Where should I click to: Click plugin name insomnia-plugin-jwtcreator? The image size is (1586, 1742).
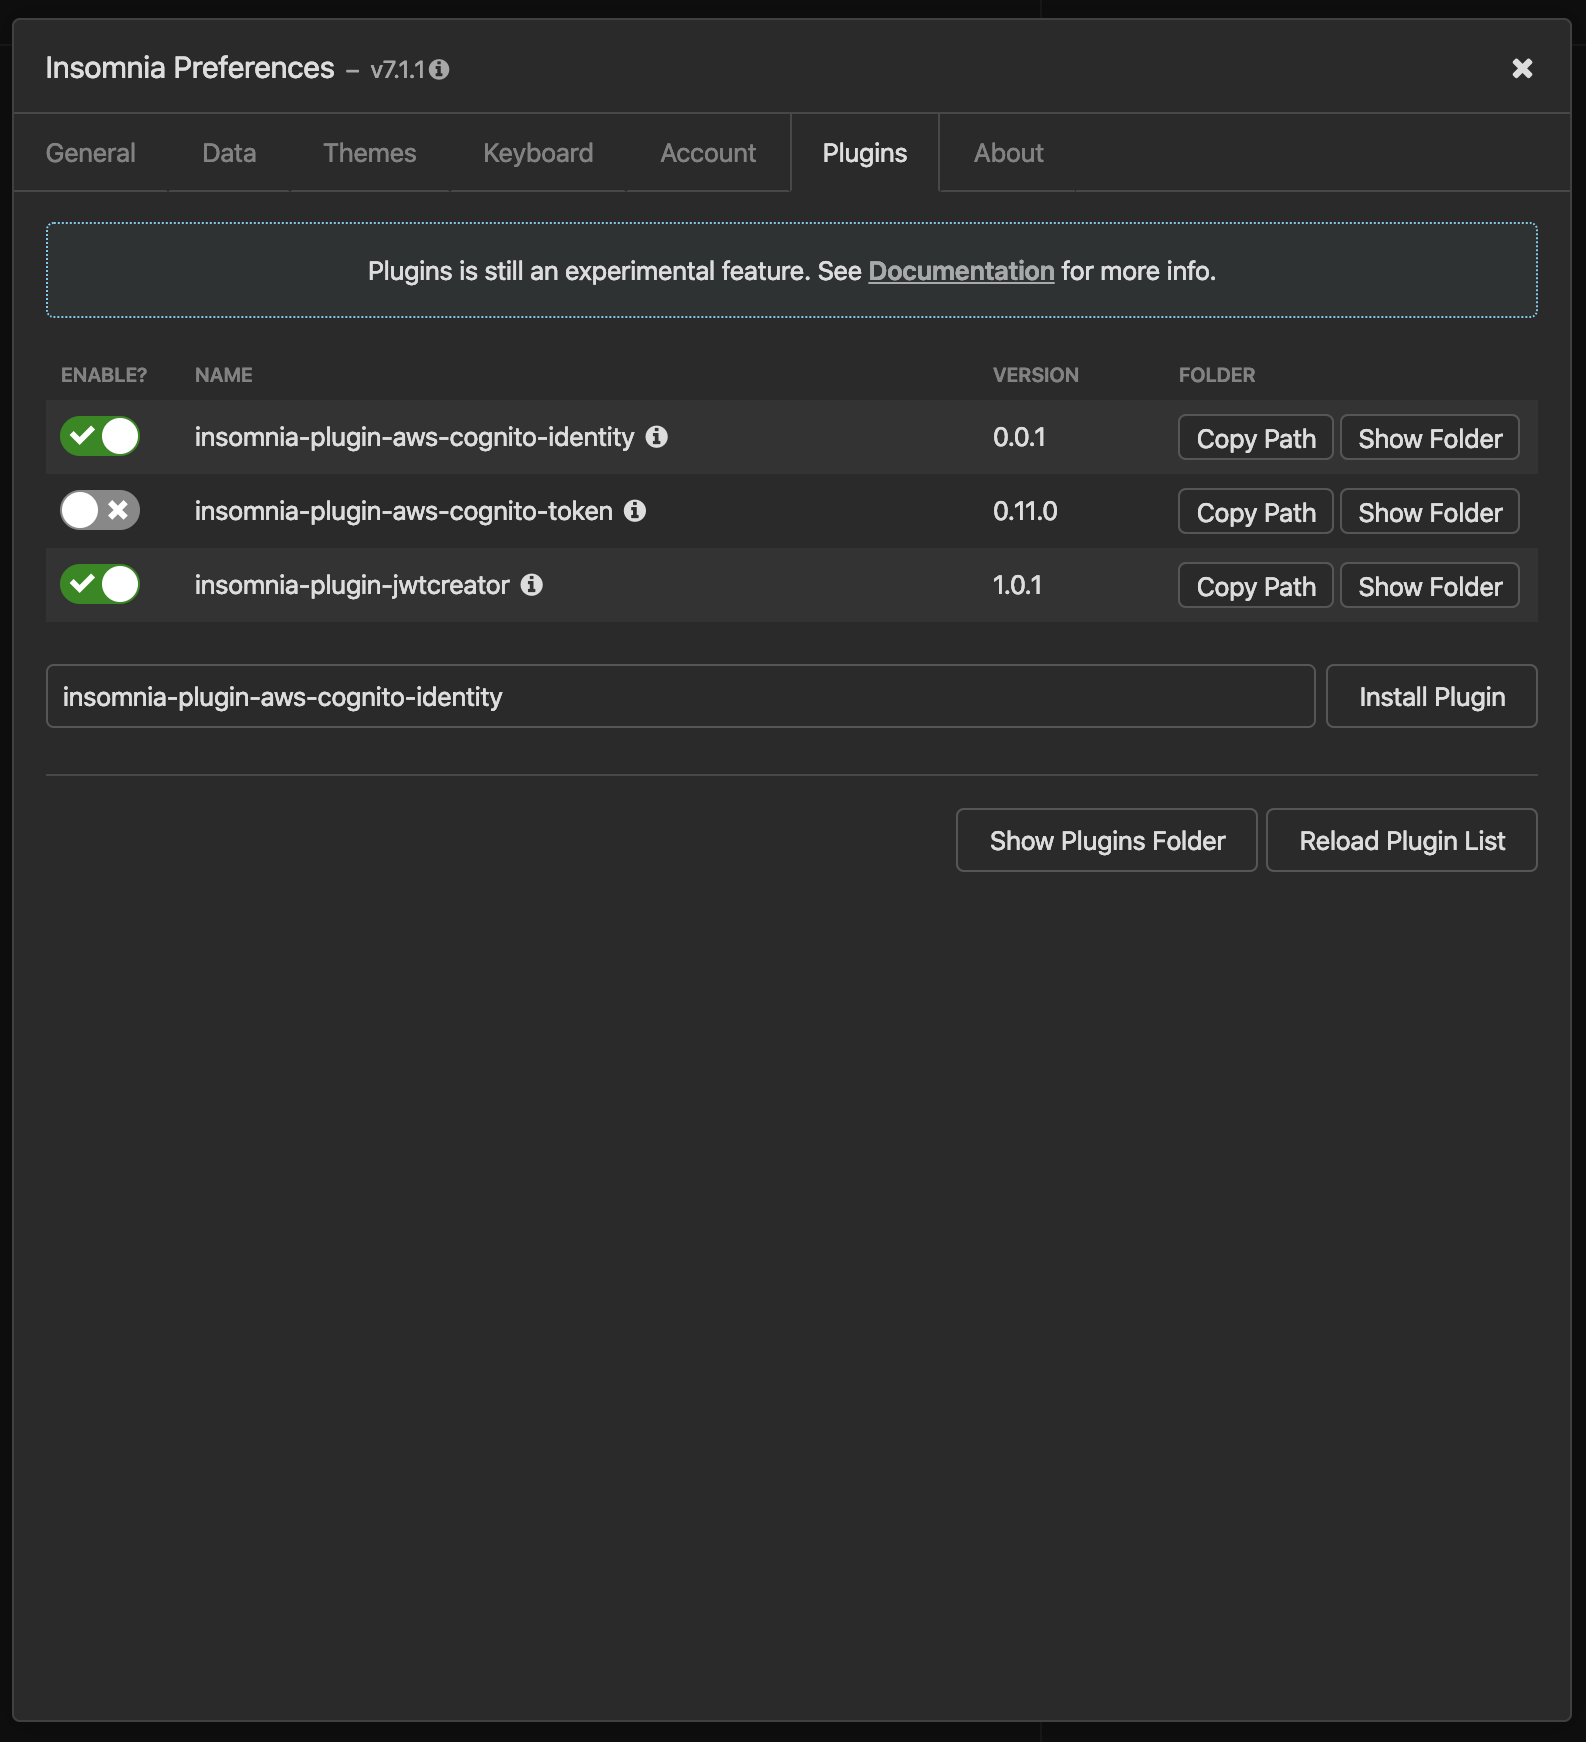click(352, 585)
